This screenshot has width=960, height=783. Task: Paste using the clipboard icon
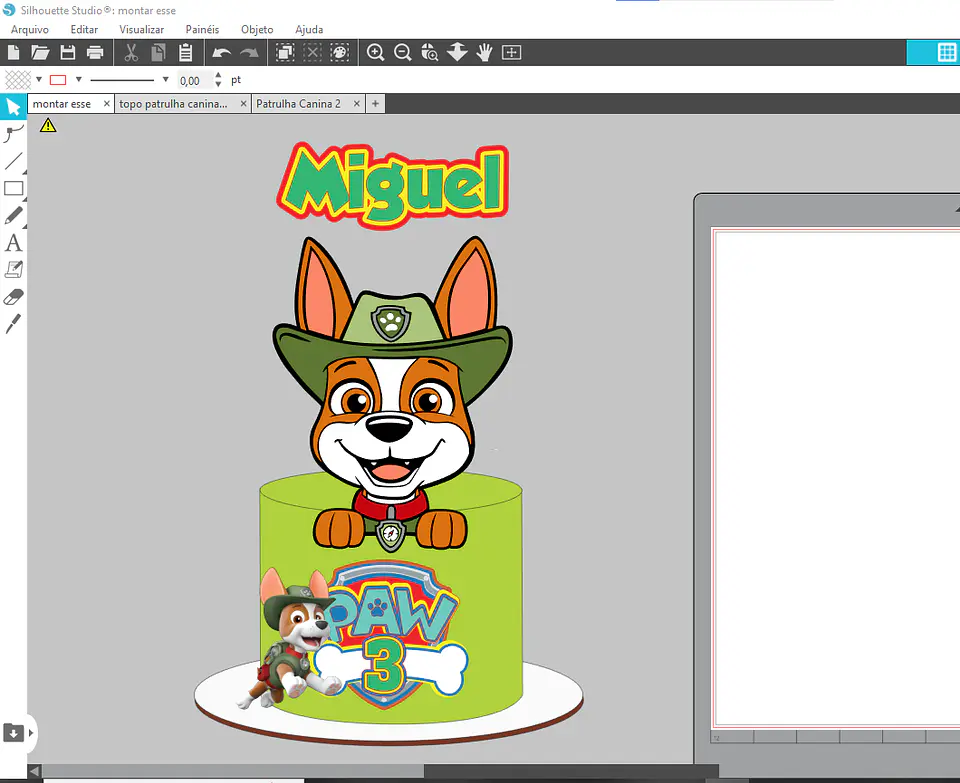click(186, 53)
